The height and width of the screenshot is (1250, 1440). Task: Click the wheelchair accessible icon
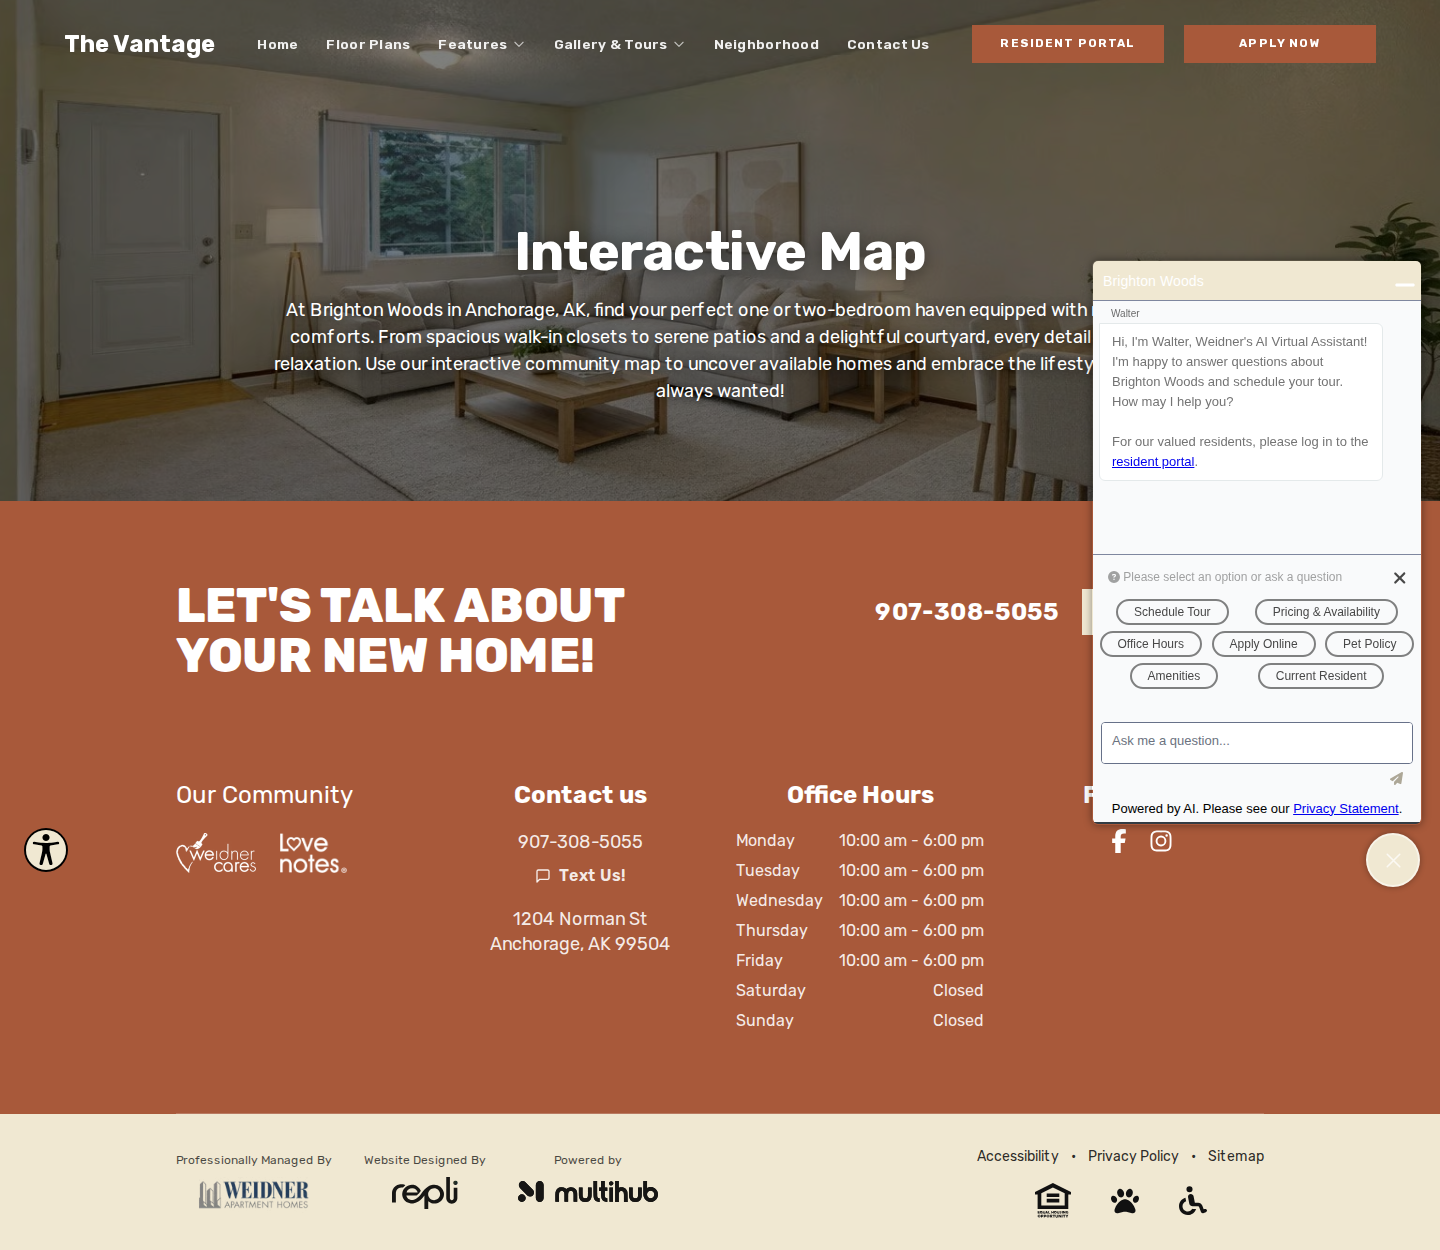1192,1200
